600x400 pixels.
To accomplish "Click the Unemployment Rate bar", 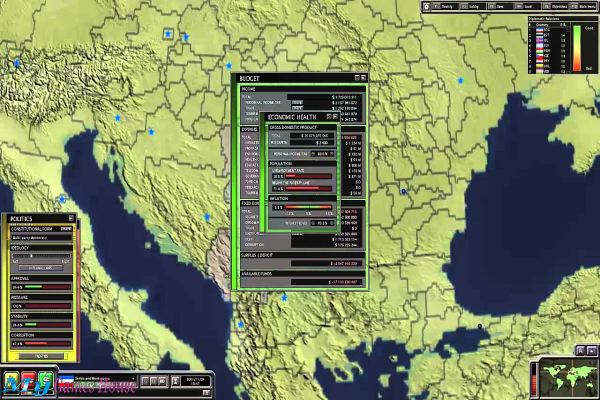I will click(308, 176).
